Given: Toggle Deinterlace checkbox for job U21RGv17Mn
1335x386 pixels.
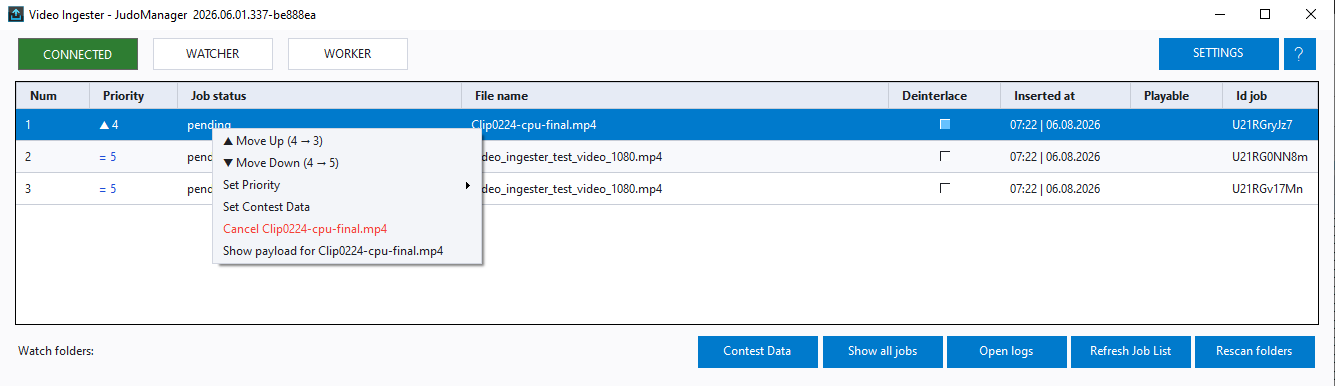Looking at the screenshot, I should click(944, 189).
